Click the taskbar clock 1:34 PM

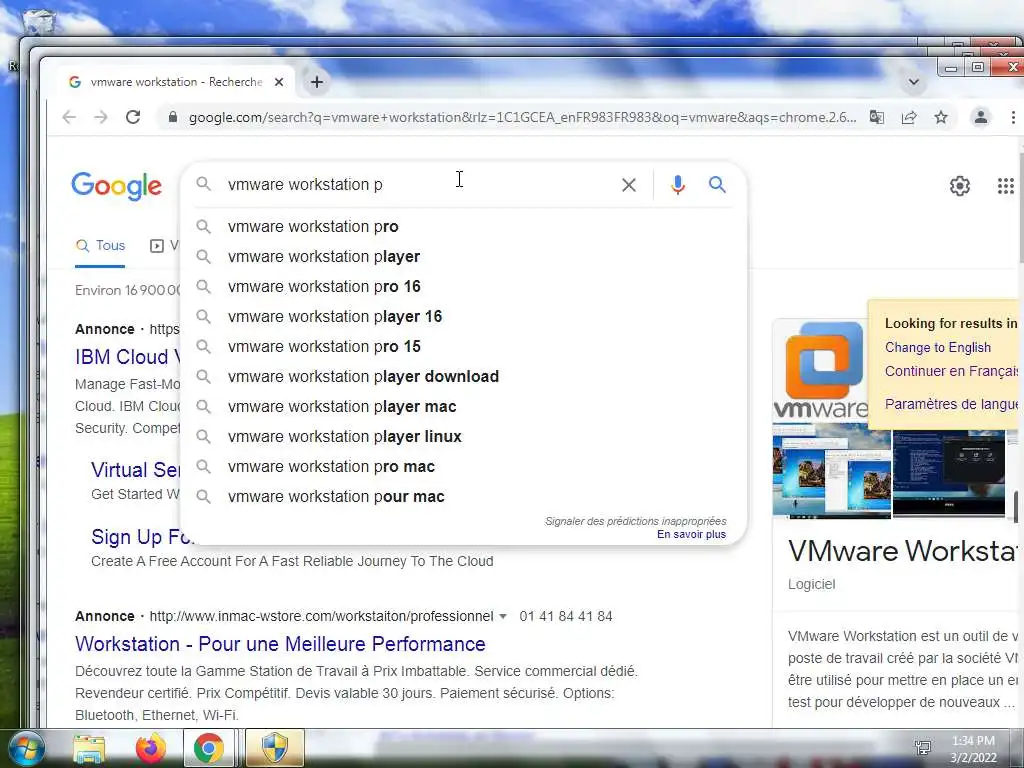coord(973,749)
